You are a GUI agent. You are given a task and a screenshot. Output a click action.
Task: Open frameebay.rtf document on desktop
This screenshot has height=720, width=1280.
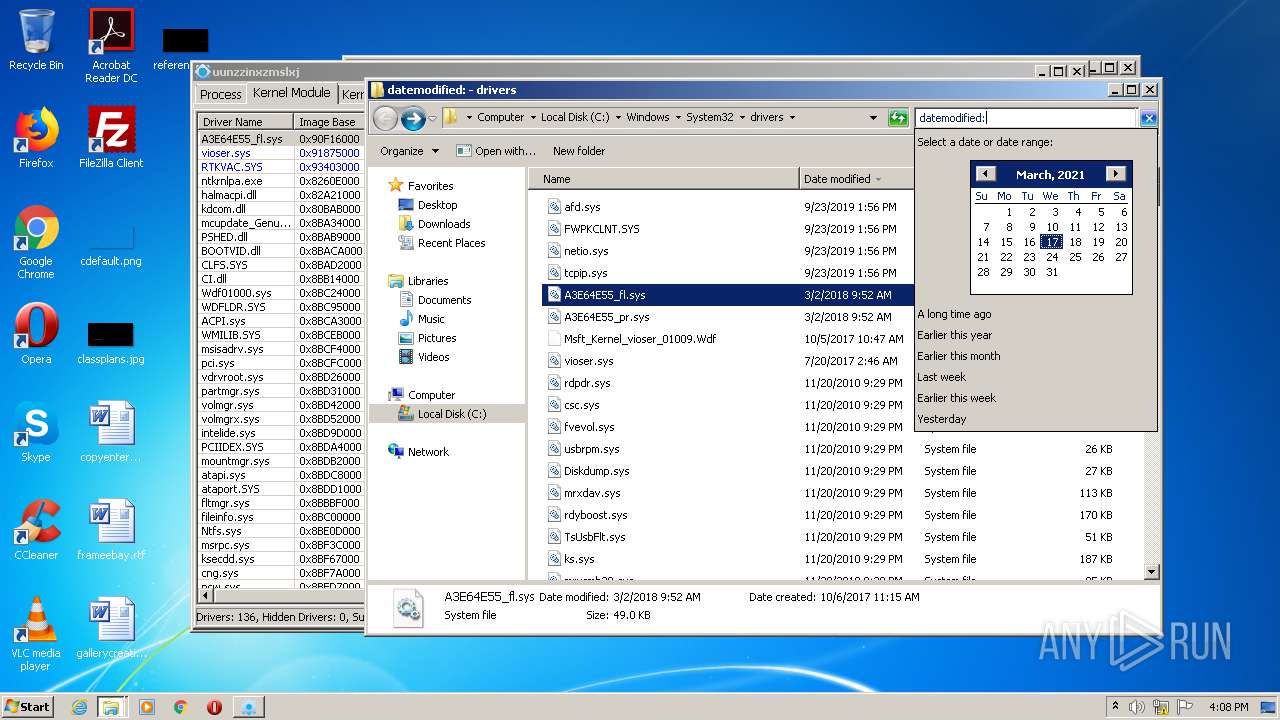click(x=111, y=530)
